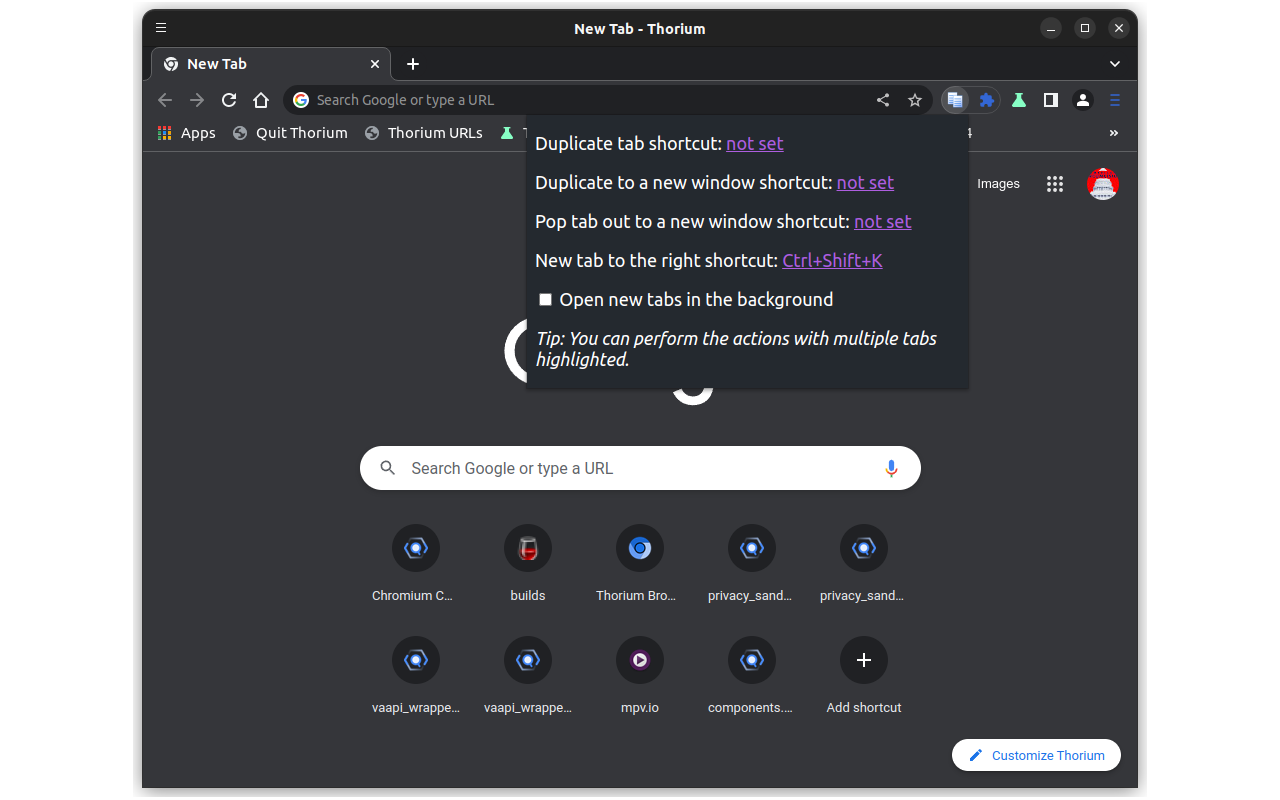
Task: Open the Extensions puzzle-piece menu
Action: click(x=987, y=100)
